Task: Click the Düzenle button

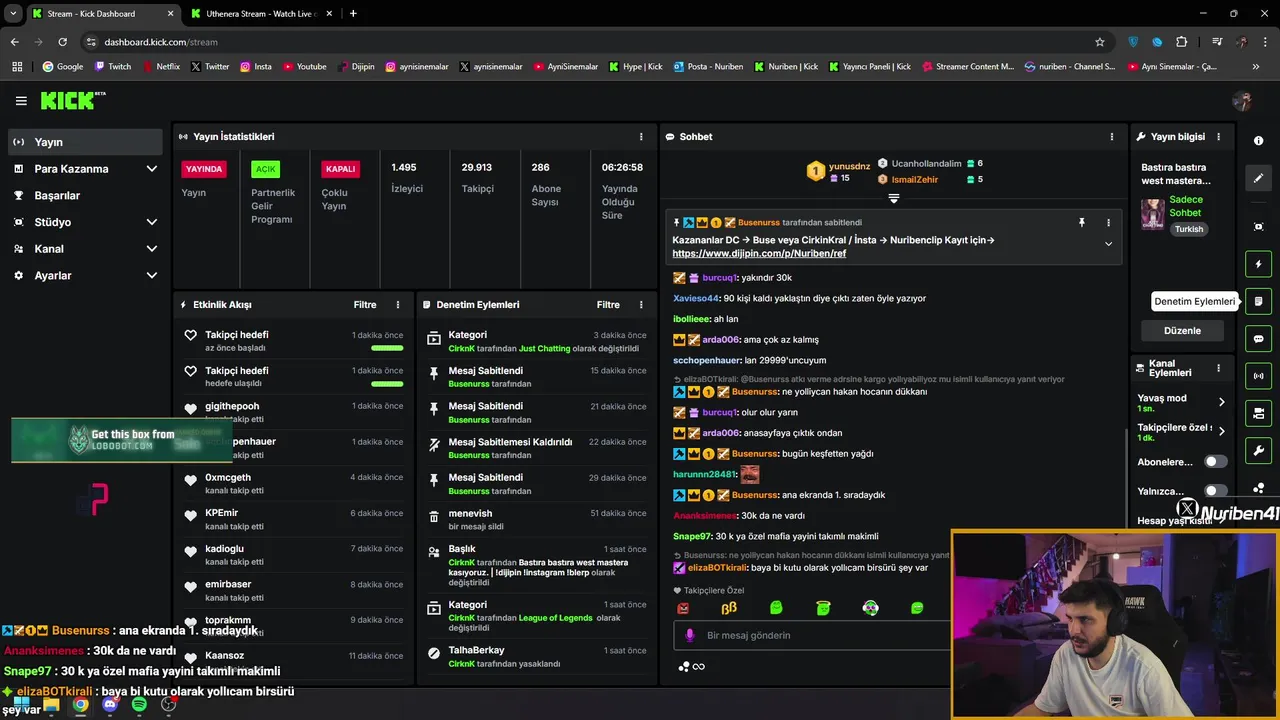Action: pyautogui.click(x=1182, y=331)
